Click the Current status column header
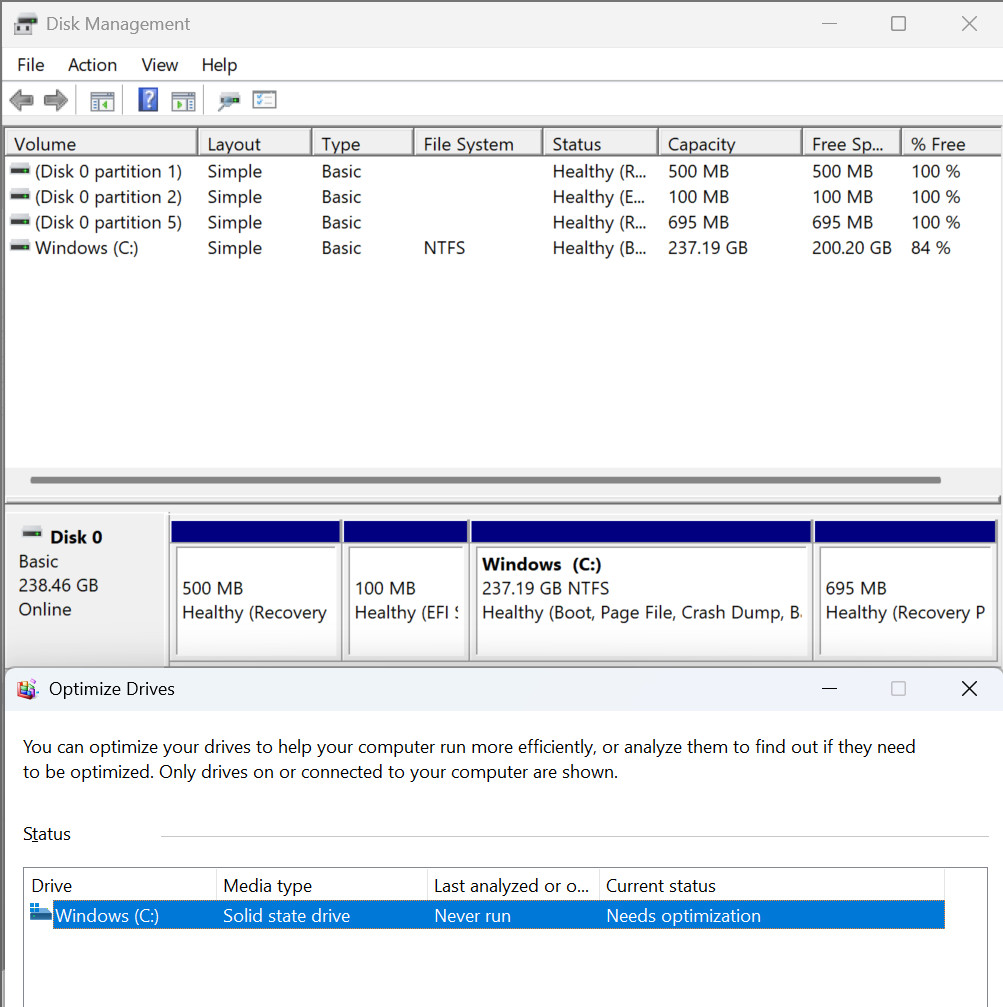Image resolution: width=1003 pixels, height=1007 pixels. coord(772,886)
